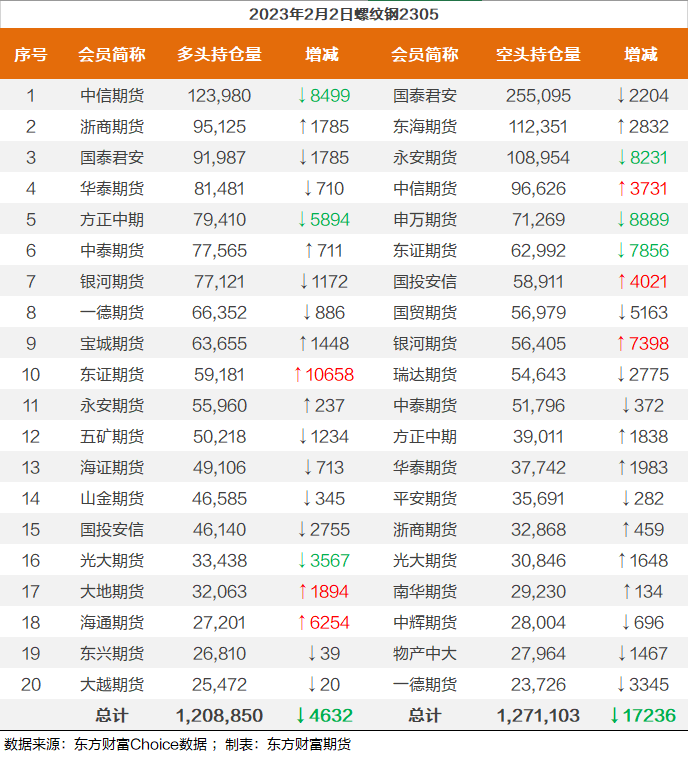Click the green down arrow beside 3567
Image resolution: width=688 pixels, height=759 pixels.
(302, 561)
